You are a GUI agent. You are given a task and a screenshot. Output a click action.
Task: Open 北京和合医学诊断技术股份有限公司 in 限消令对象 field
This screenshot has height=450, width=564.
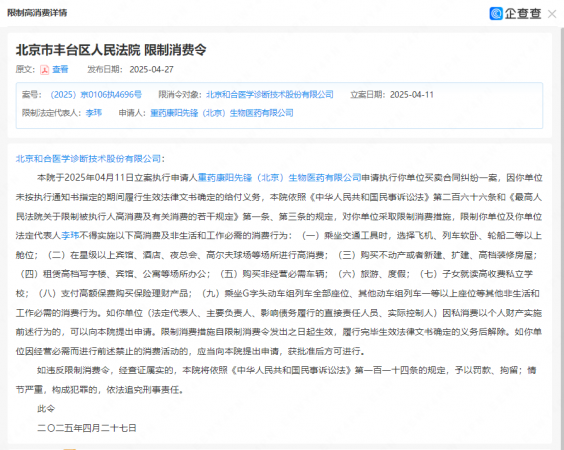(270, 95)
